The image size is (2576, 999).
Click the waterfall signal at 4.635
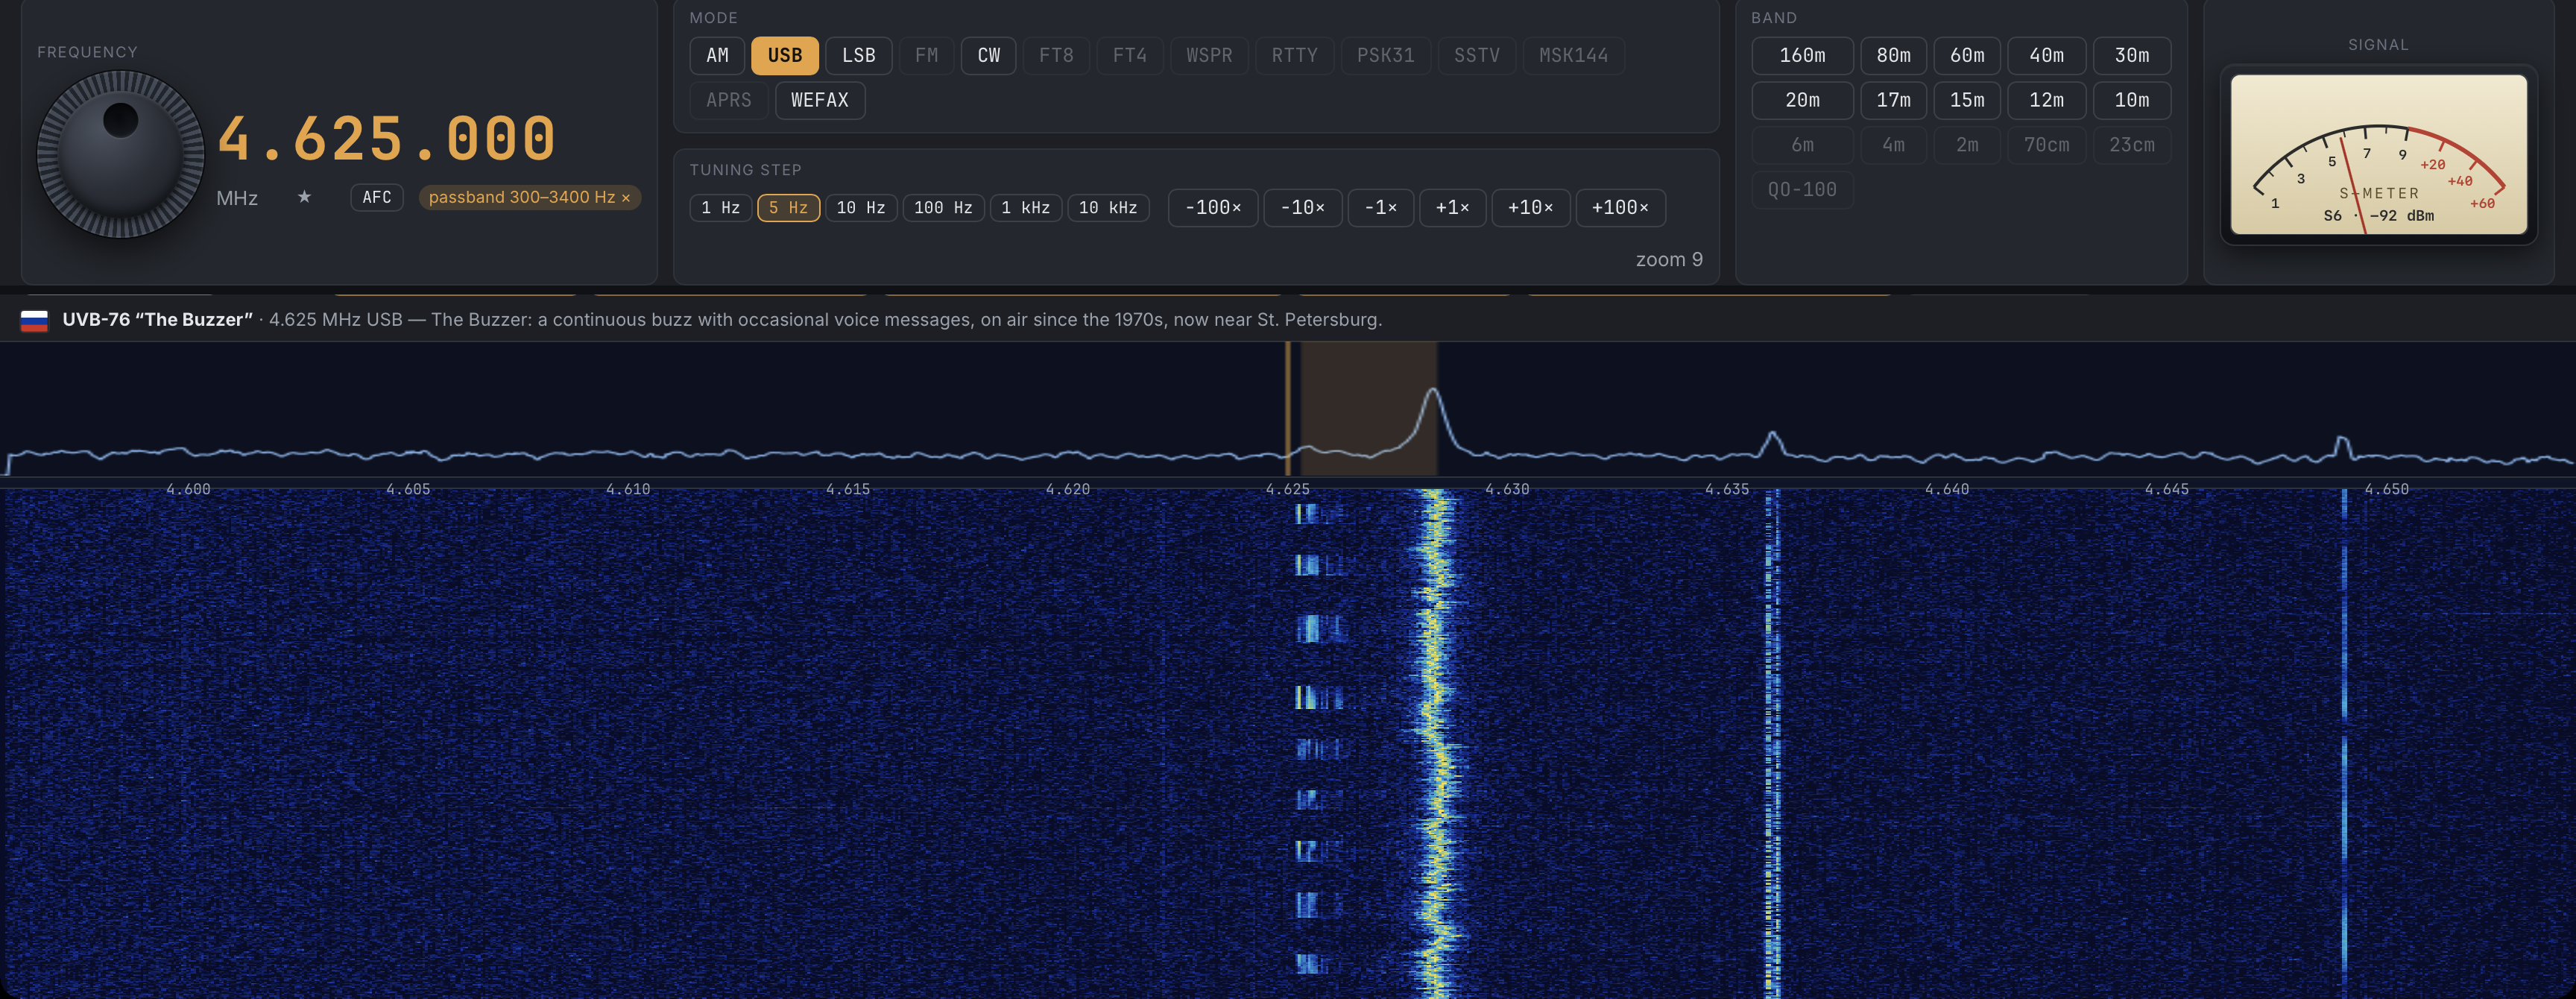pyautogui.click(x=1772, y=743)
